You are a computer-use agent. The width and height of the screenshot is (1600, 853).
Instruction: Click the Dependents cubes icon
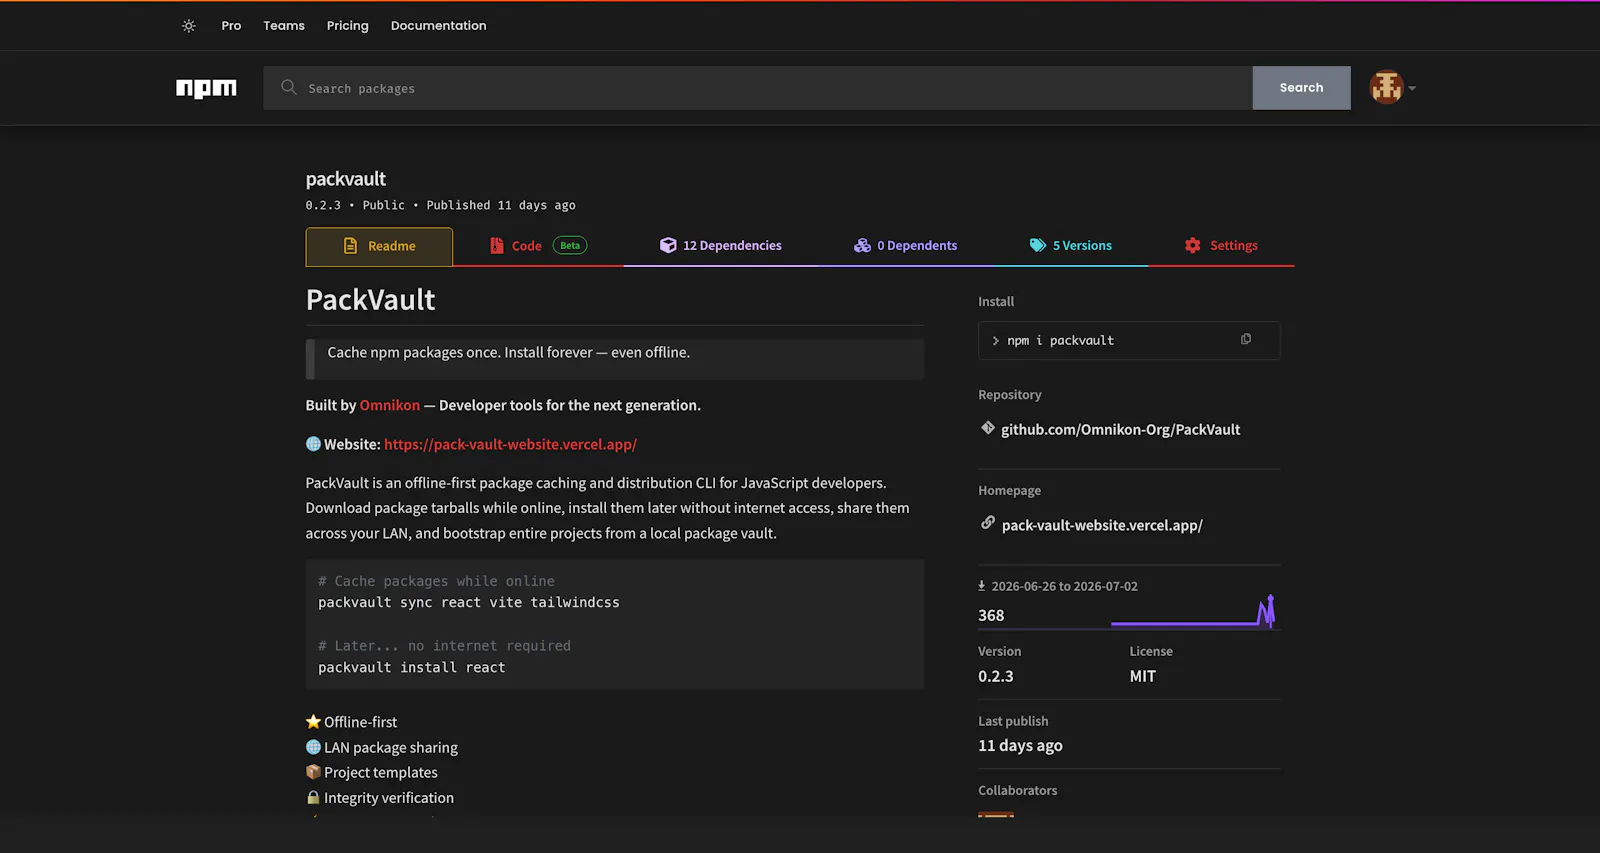point(862,245)
